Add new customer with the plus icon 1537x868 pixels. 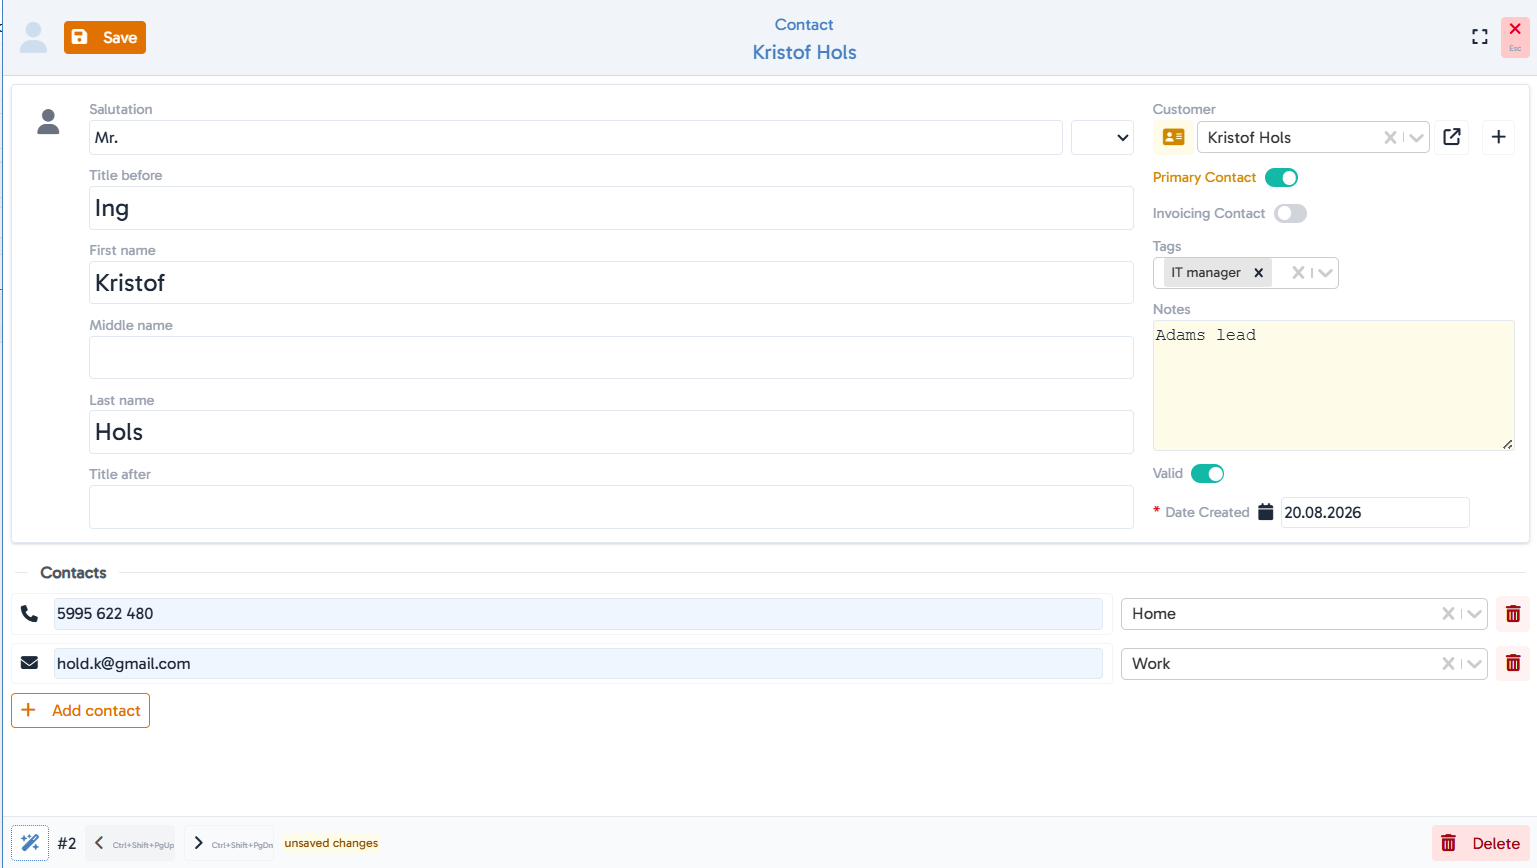[1498, 137]
